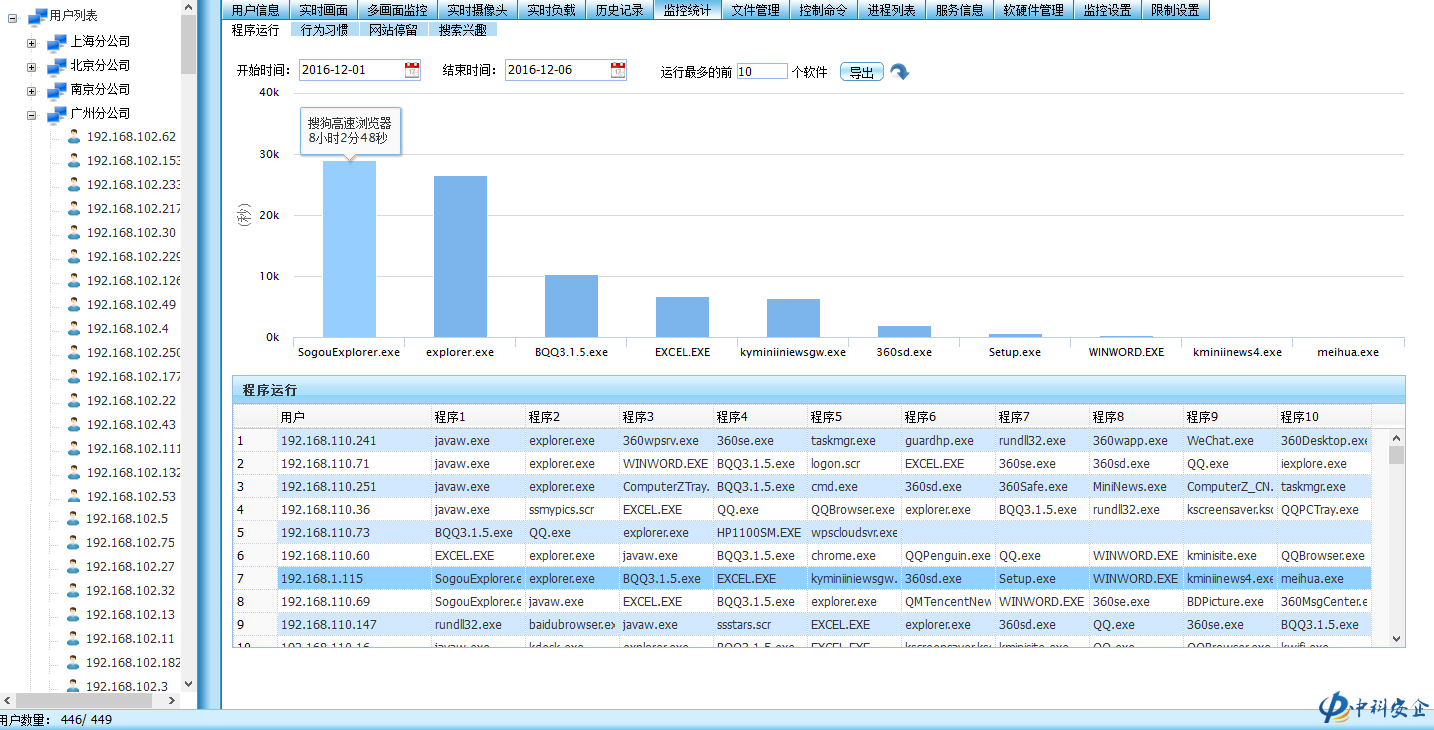
Task: Click user icon for 192.168.102.4
Action: [x=74, y=329]
